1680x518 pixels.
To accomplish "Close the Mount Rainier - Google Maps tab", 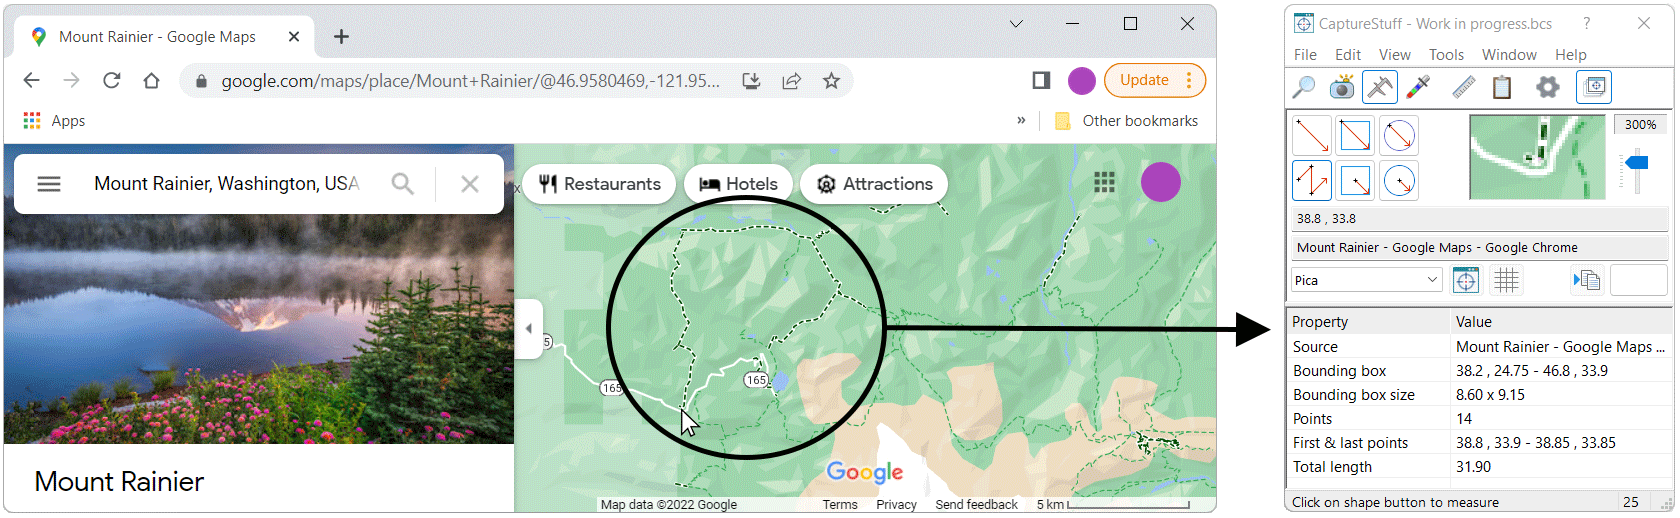I will coord(294,37).
